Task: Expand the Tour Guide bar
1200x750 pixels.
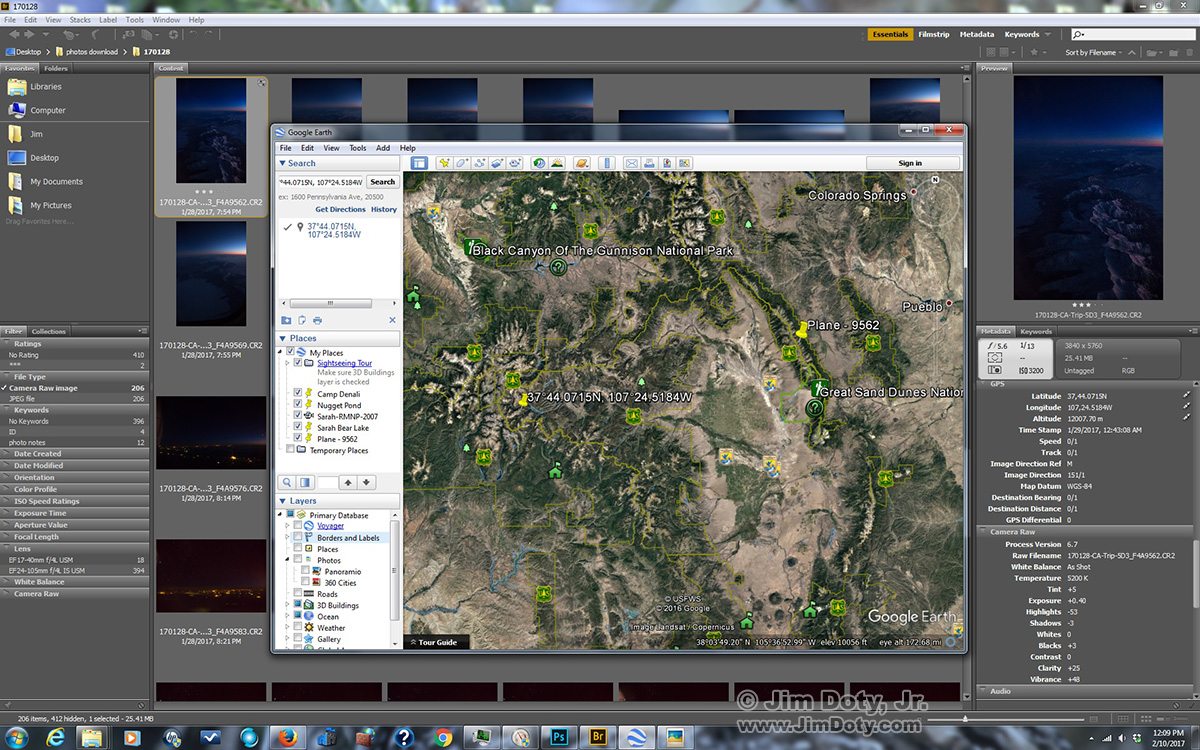Action: point(435,642)
